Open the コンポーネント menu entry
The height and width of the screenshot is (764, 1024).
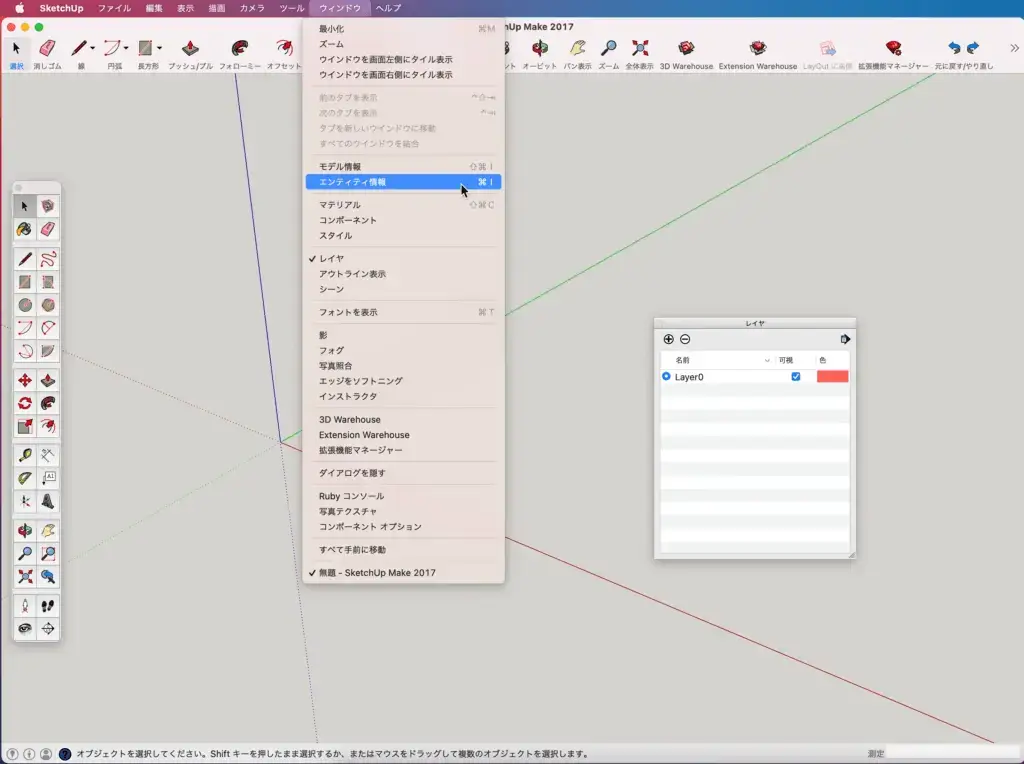coord(403,220)
